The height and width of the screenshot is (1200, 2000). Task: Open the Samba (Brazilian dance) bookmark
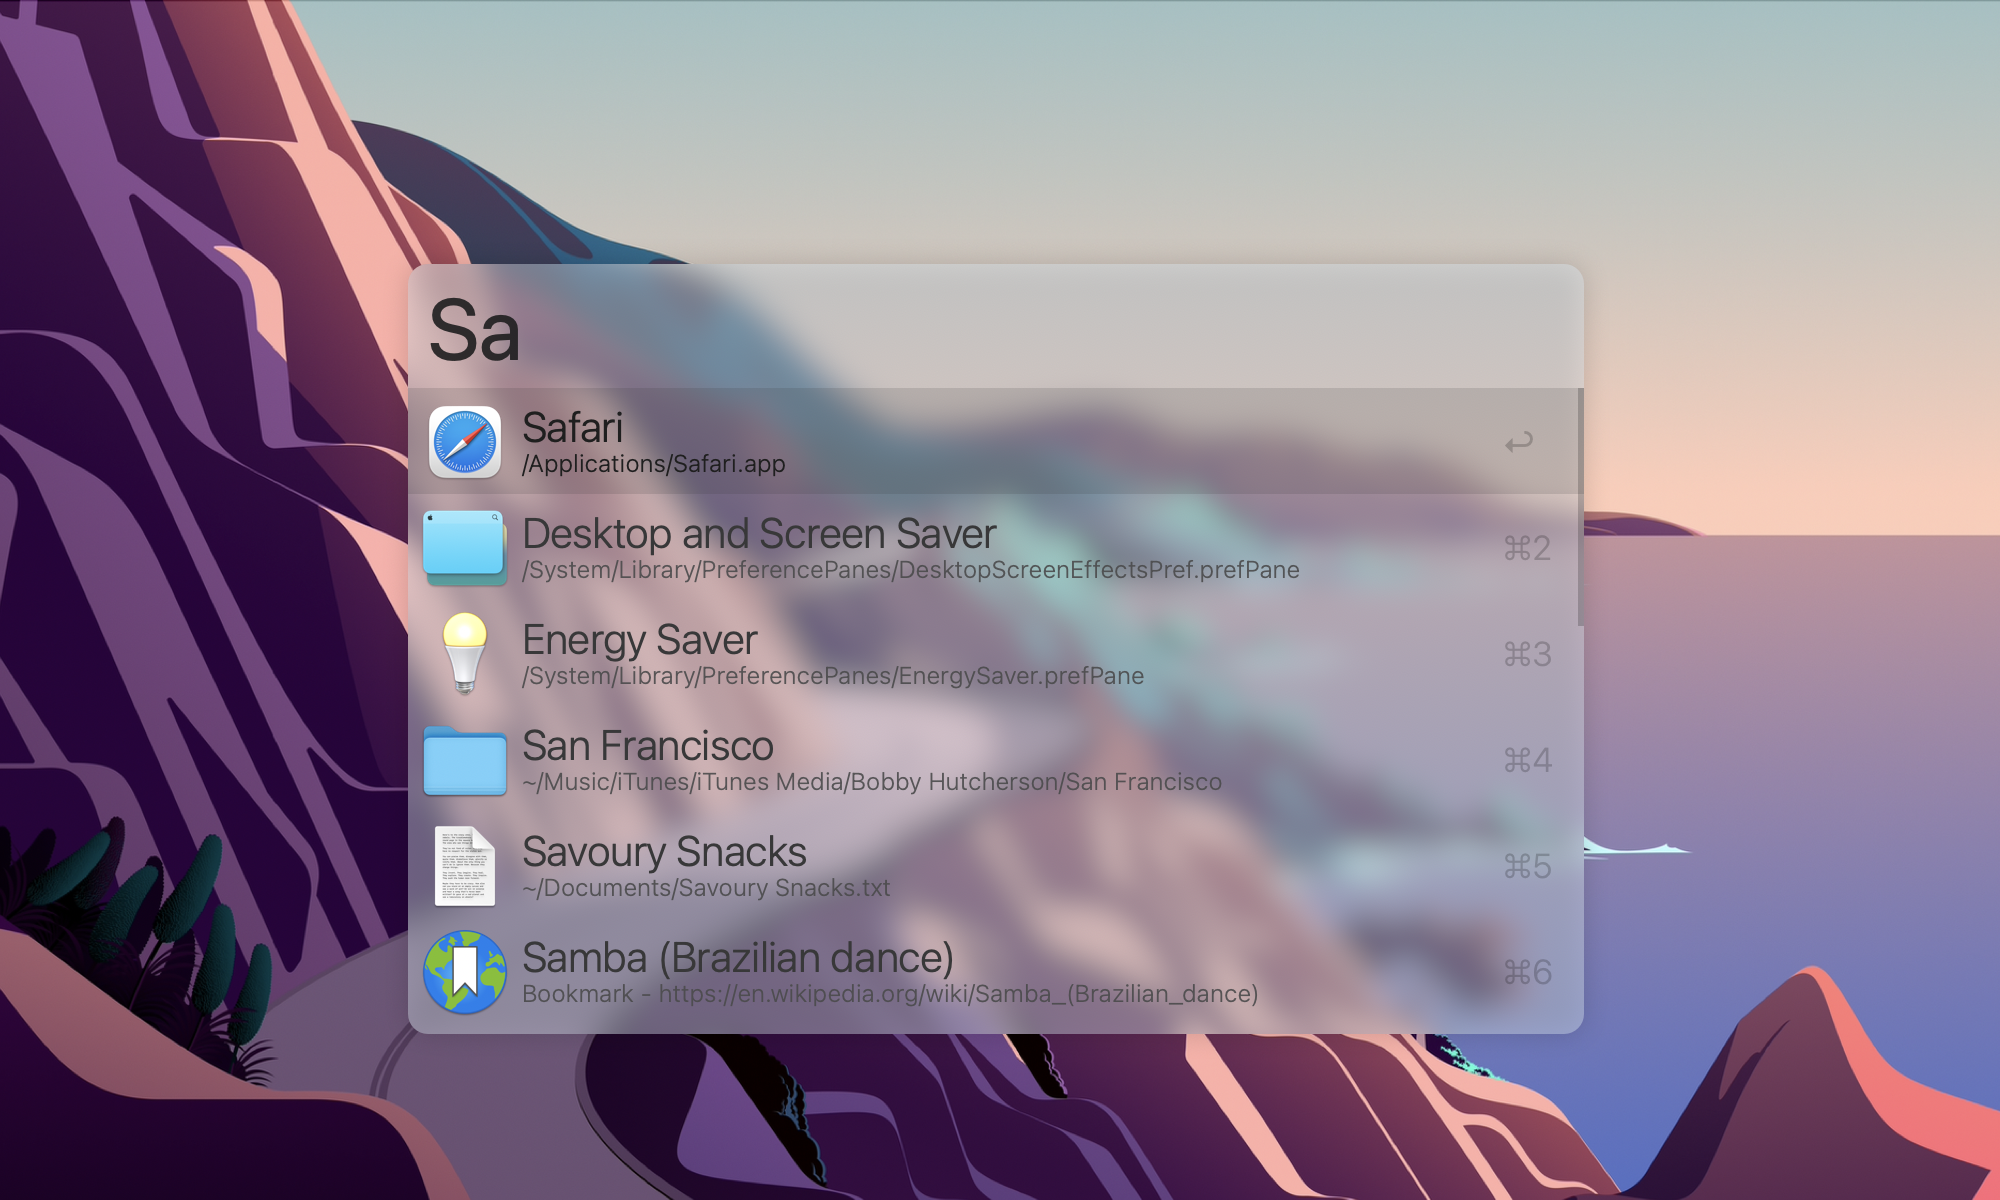tap(737, 958)
